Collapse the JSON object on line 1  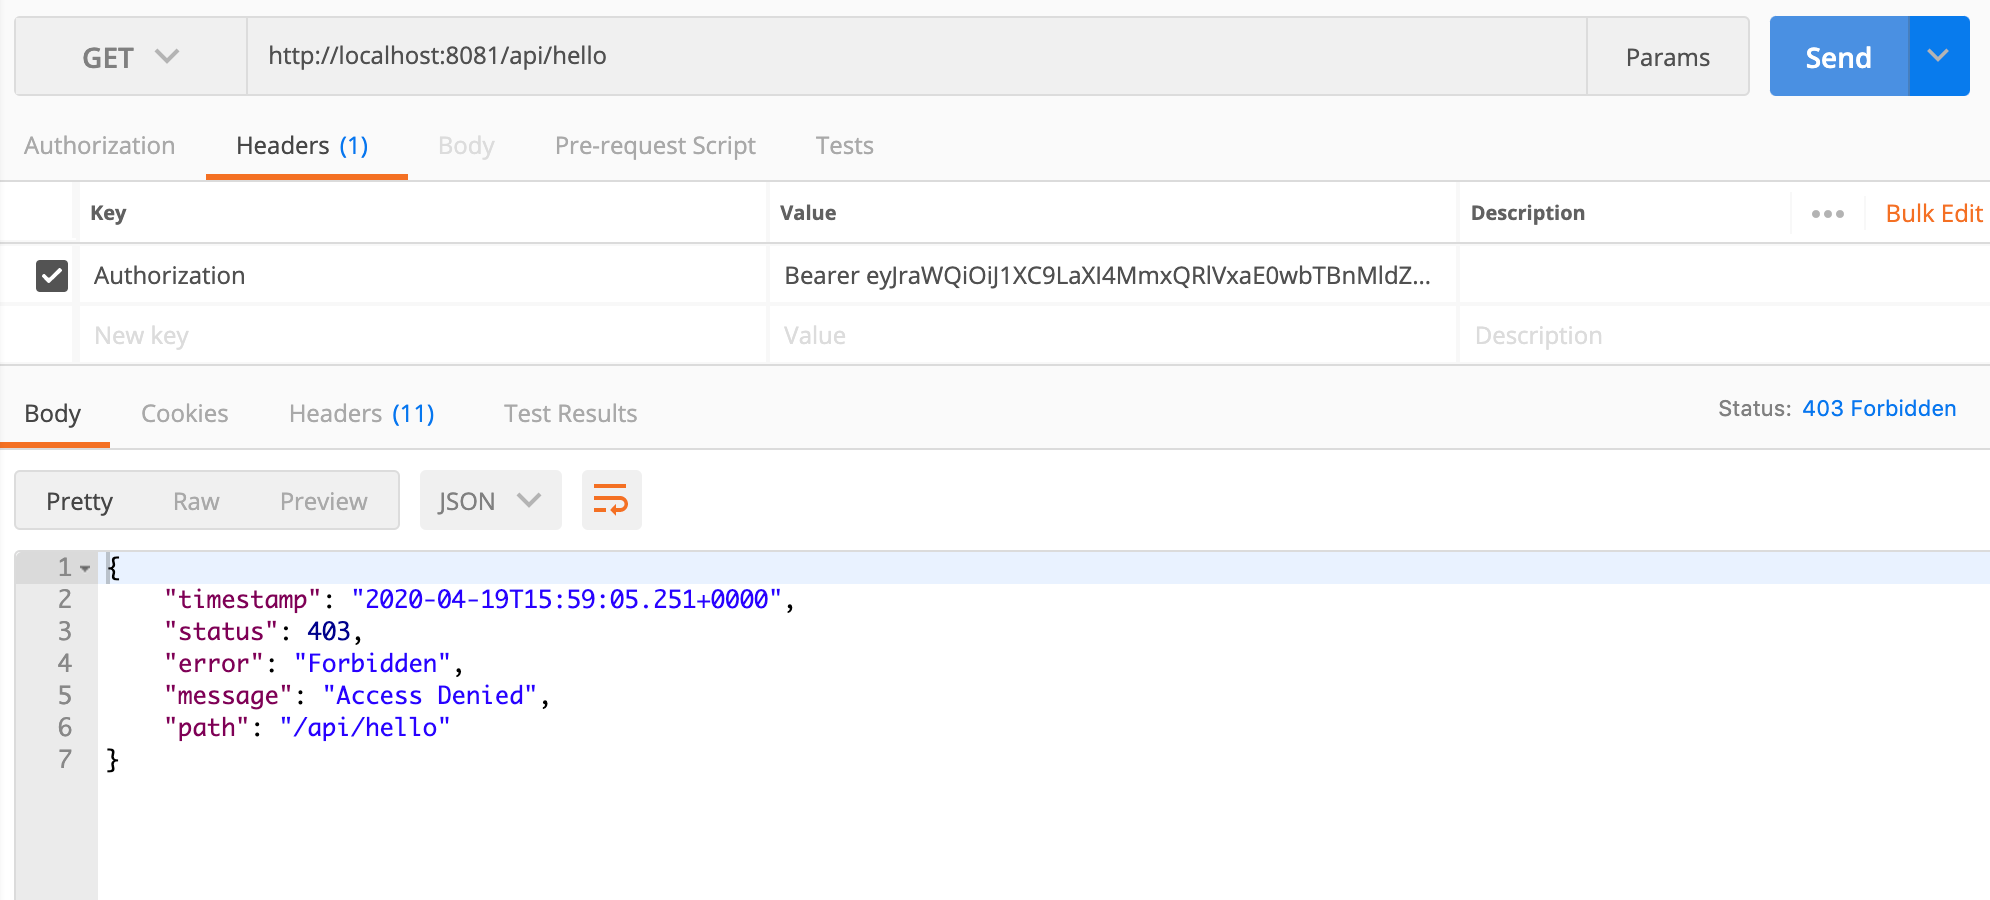tap(85, 567)
